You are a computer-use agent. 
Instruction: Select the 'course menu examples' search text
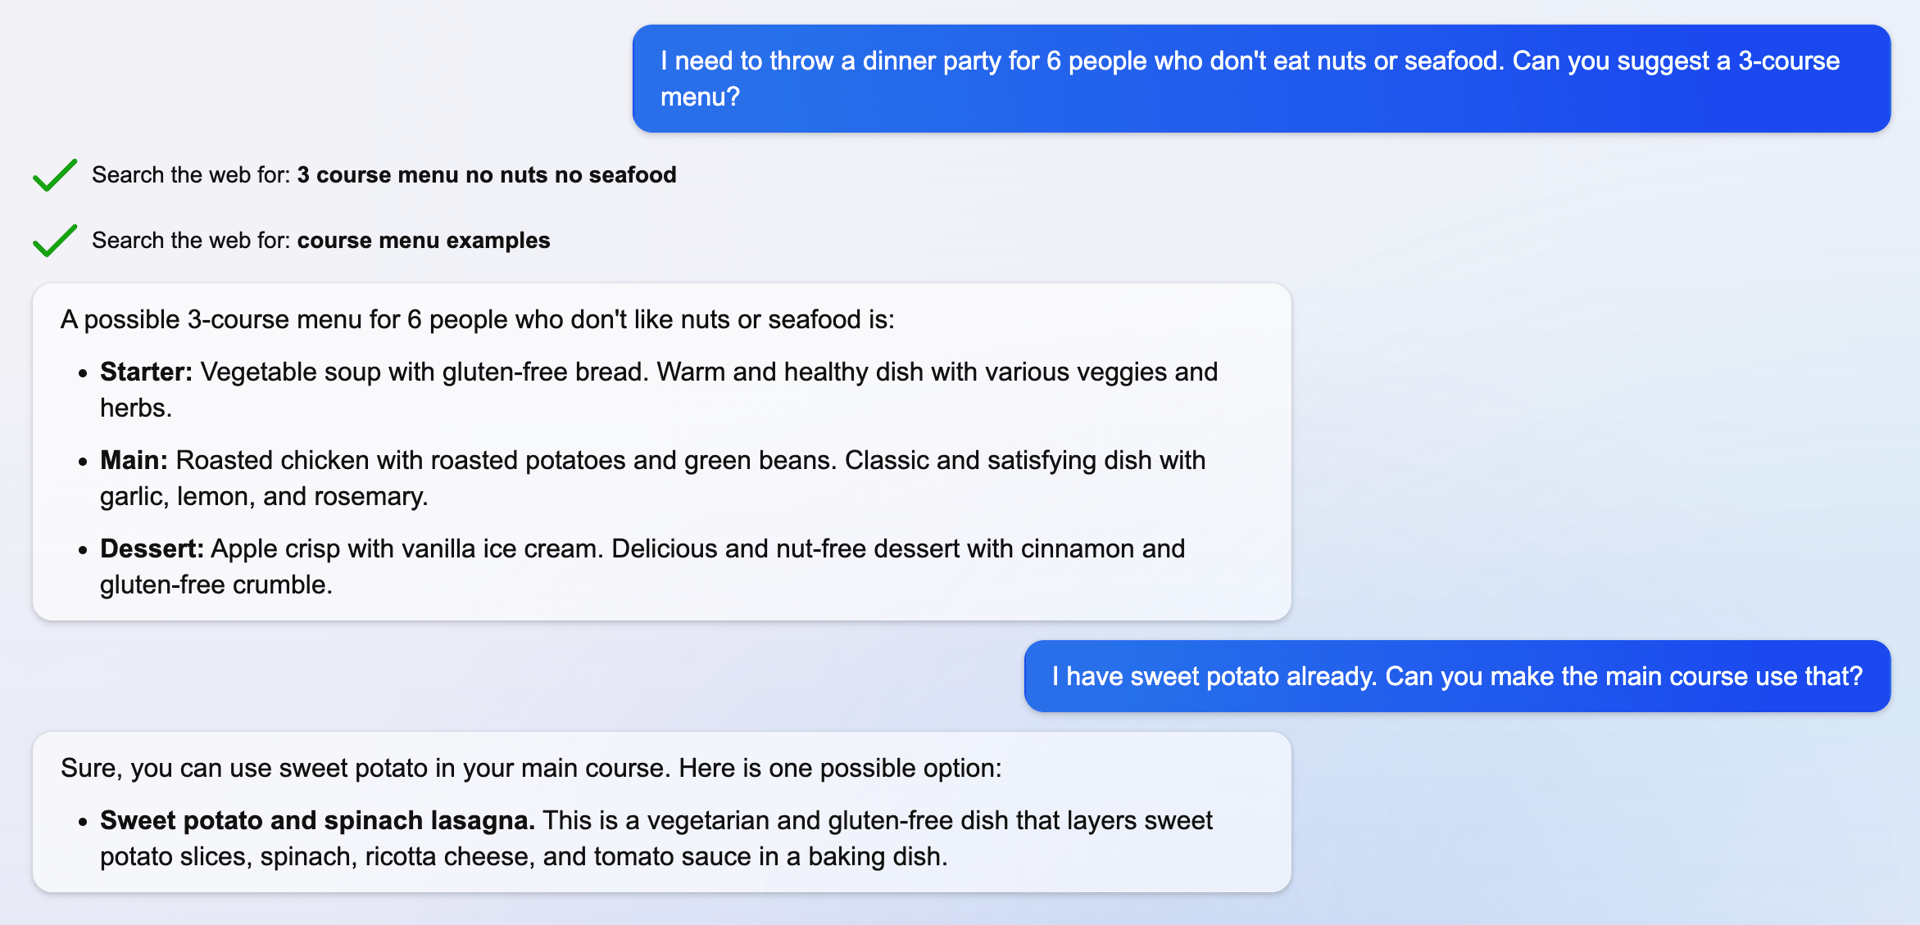pos(424,240)
